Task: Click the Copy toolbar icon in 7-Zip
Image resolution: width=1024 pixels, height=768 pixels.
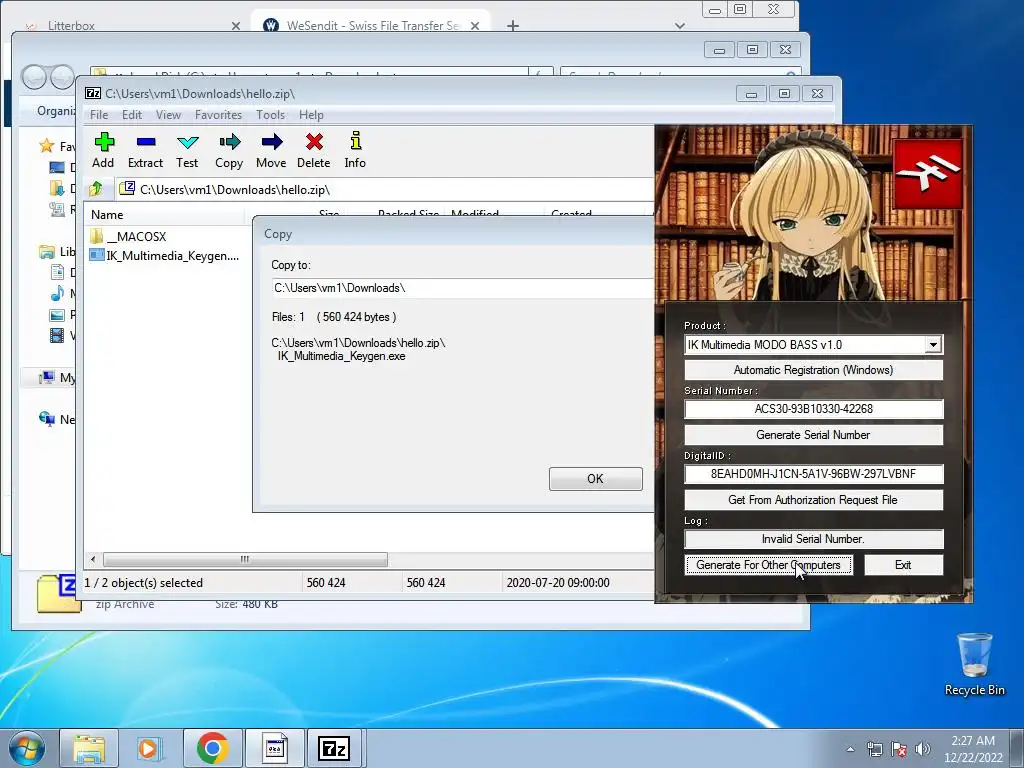Action: (229, 150)
